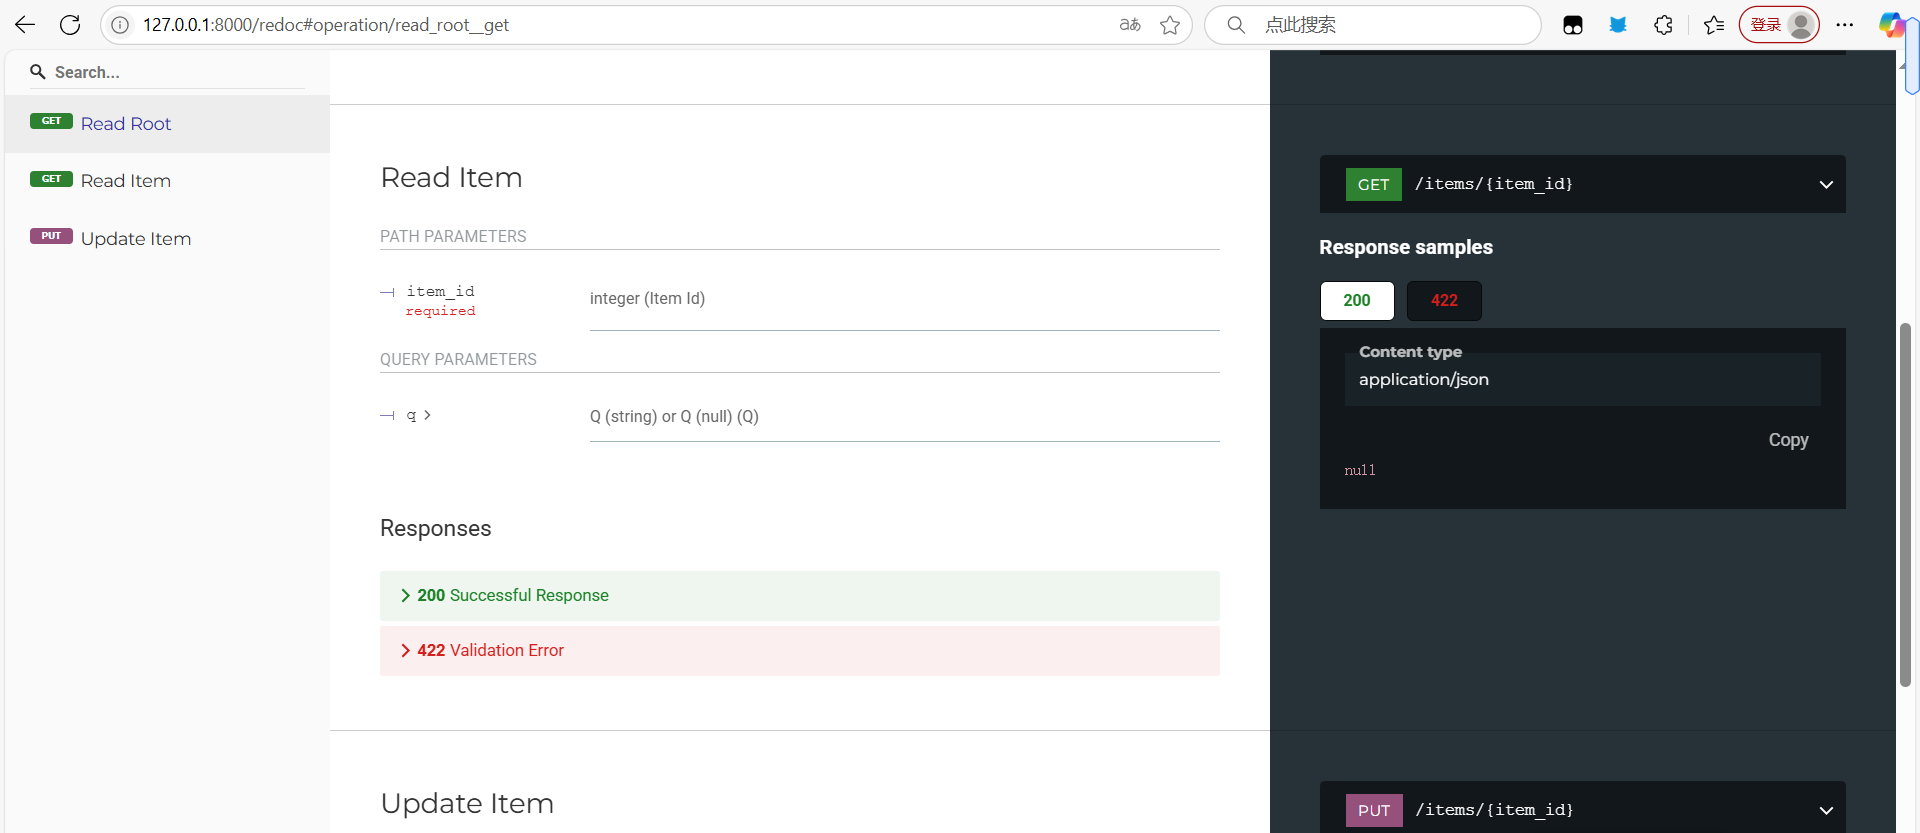The width and height of the screenshot is (1920, 833).
Task: Click the page vertical scrollbar thumb
Action: pos(1906,505)
